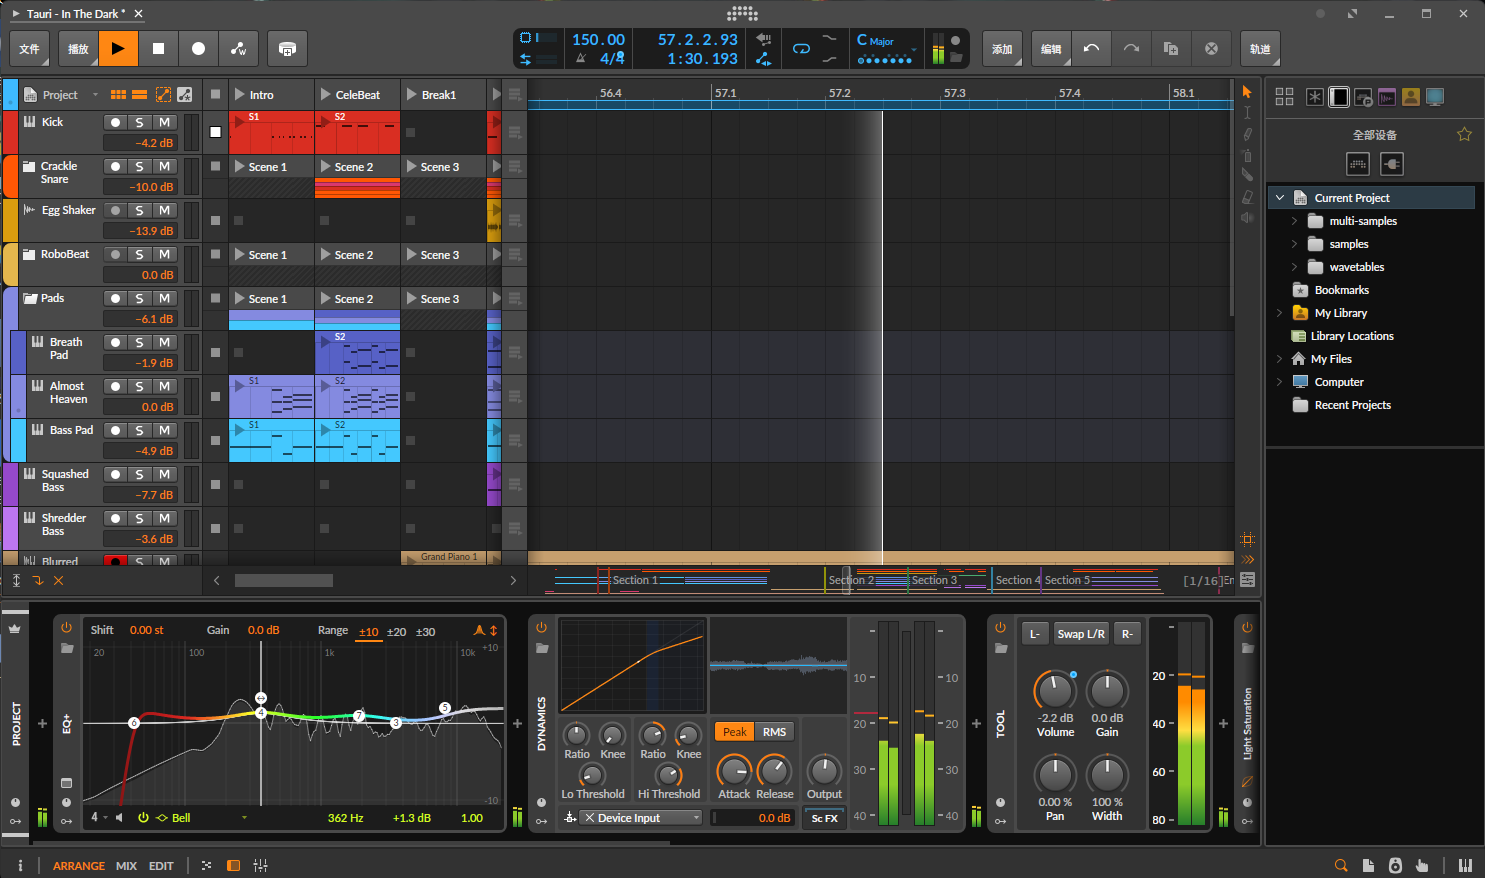Click favorites star in browser panel
Image resolution: width=1485 pixels, height=878 pixels.
point(1464,134)
